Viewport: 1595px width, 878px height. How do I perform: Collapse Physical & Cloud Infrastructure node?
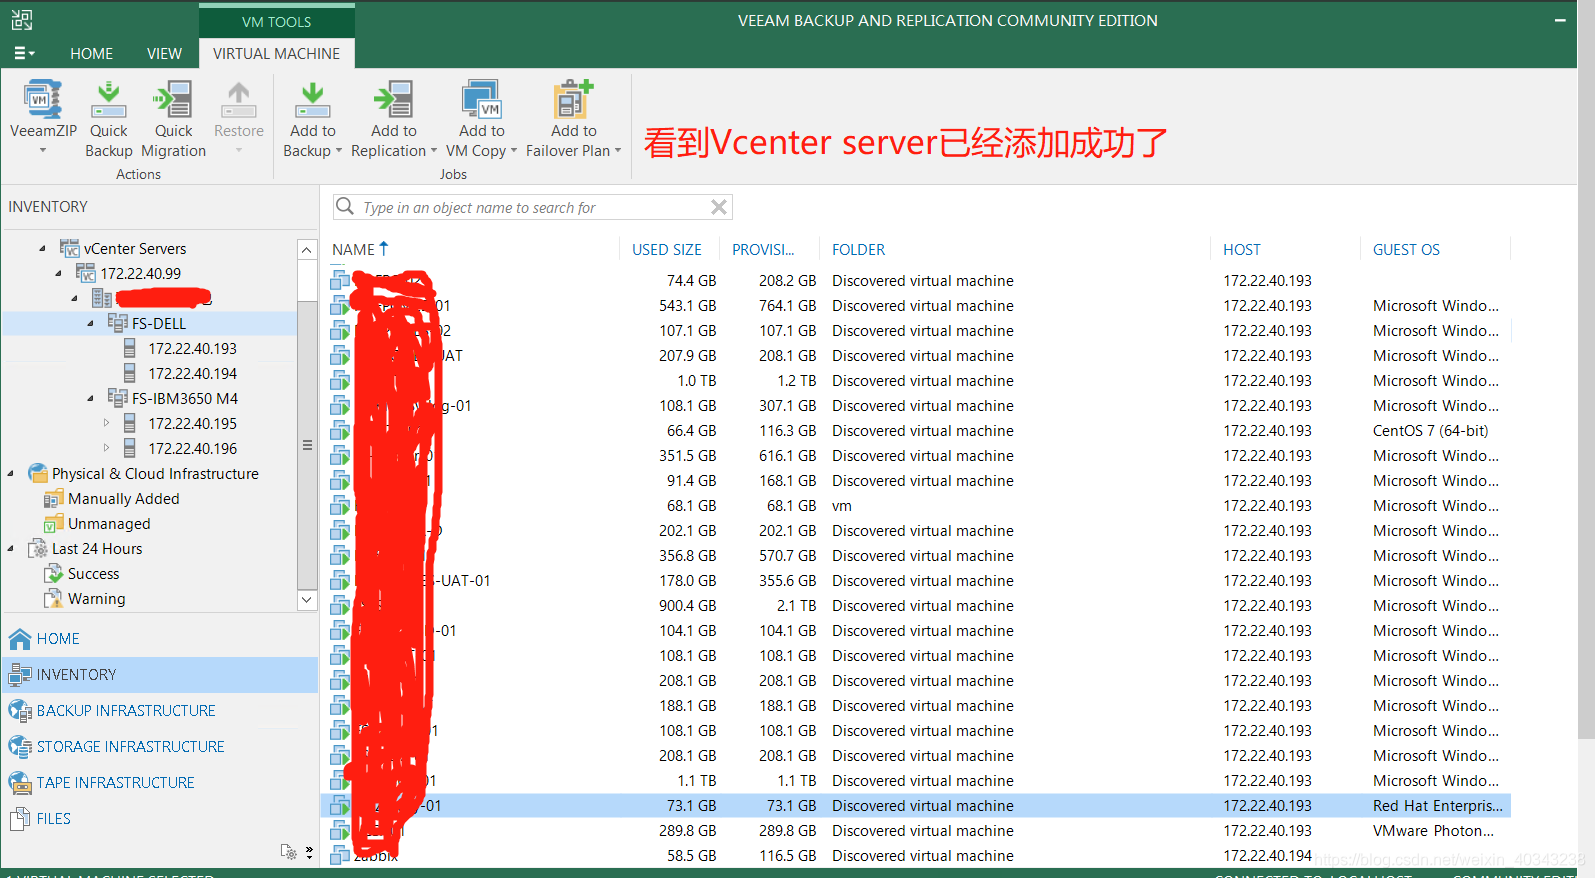pyautogui.click(x=11, y=473)
